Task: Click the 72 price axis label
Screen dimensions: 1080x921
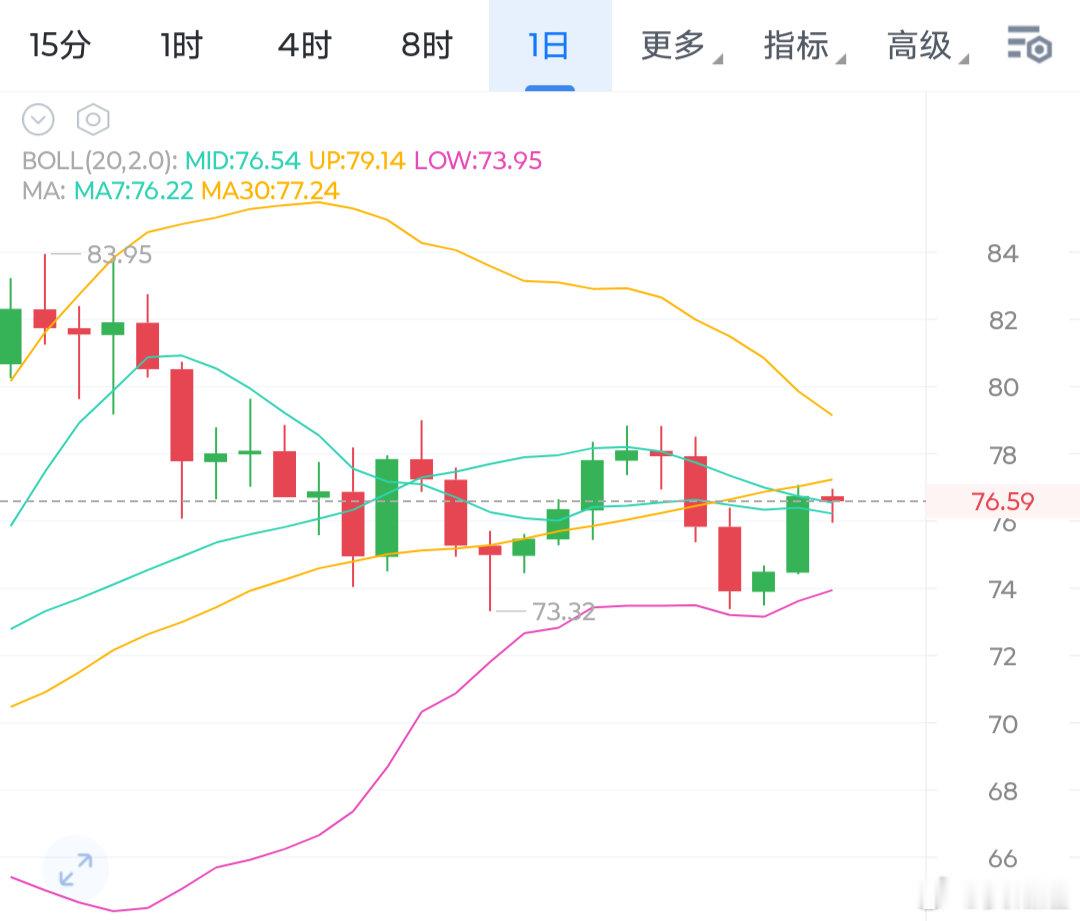Action: click(x=1002, y=656)
